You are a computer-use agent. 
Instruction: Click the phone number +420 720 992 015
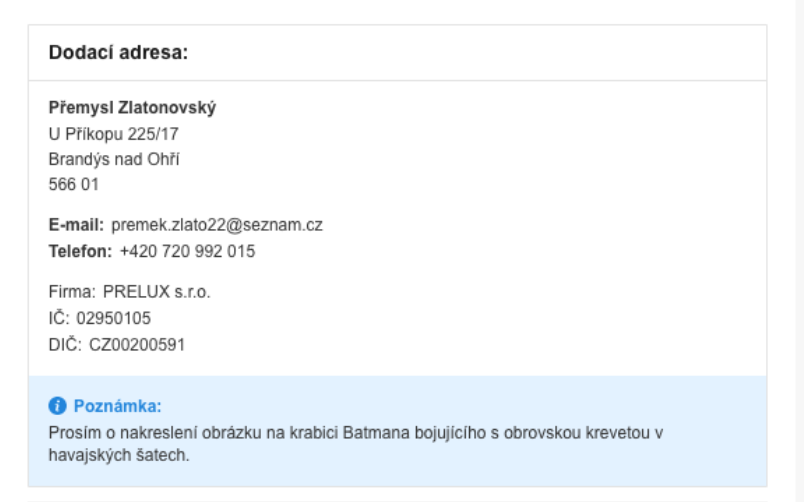coord(187,251)
